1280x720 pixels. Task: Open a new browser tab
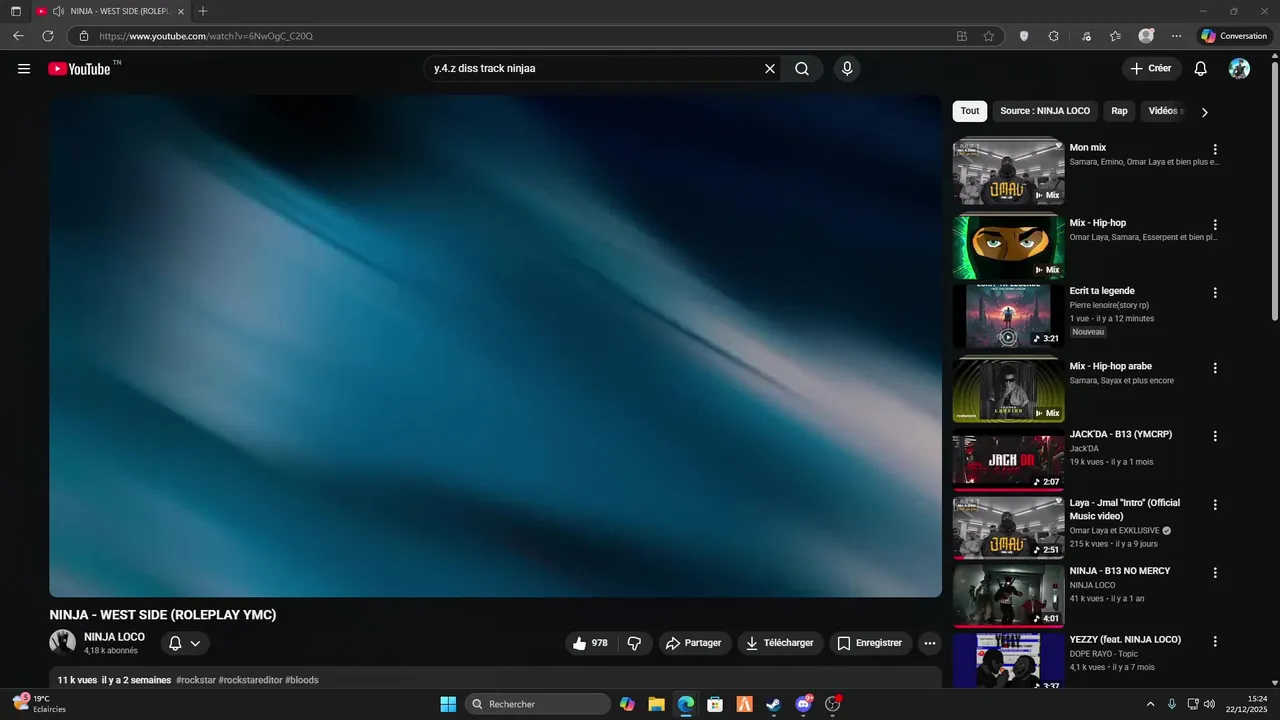click(x=203, y=11)
